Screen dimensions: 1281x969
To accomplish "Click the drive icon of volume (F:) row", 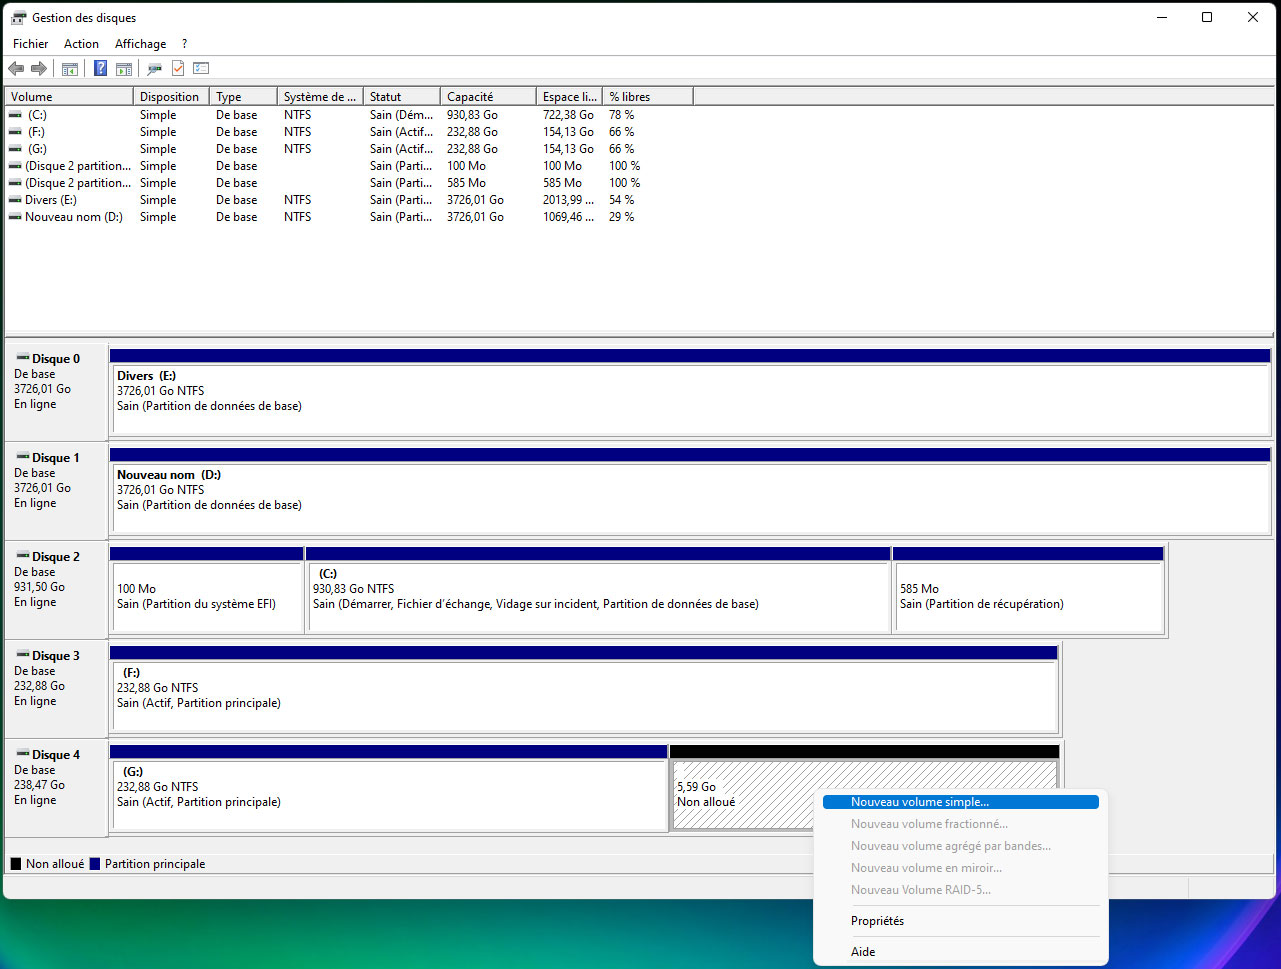I will 15,132.
